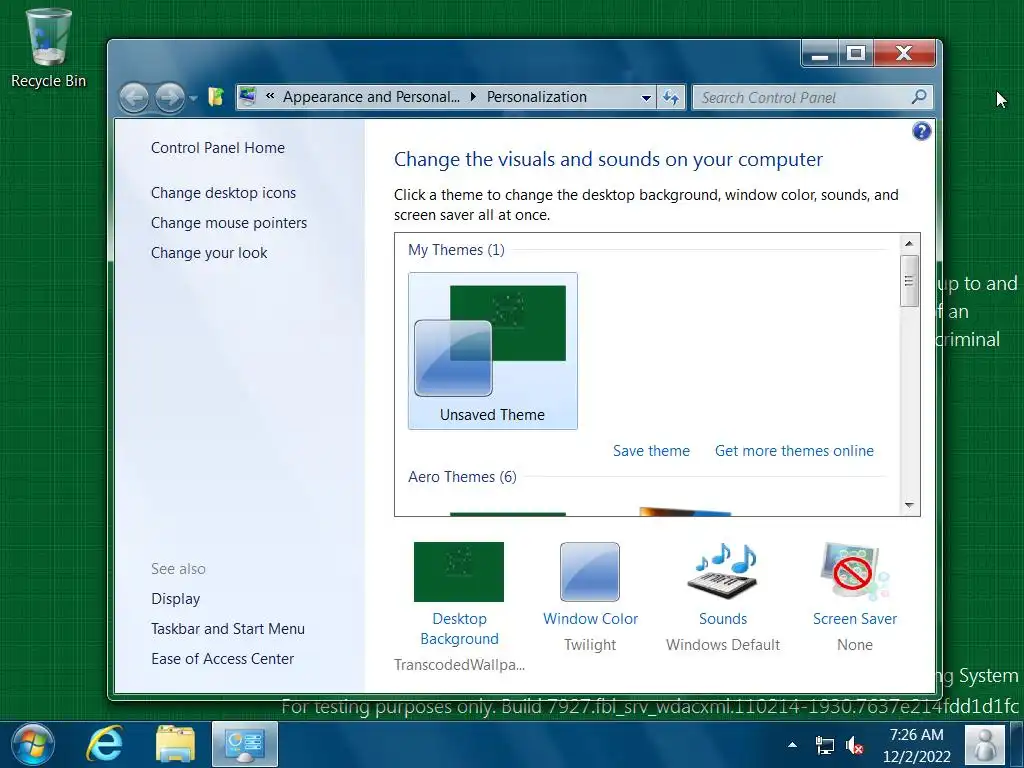
Task: Click the magnifier search icon
Action: (919, 97)
